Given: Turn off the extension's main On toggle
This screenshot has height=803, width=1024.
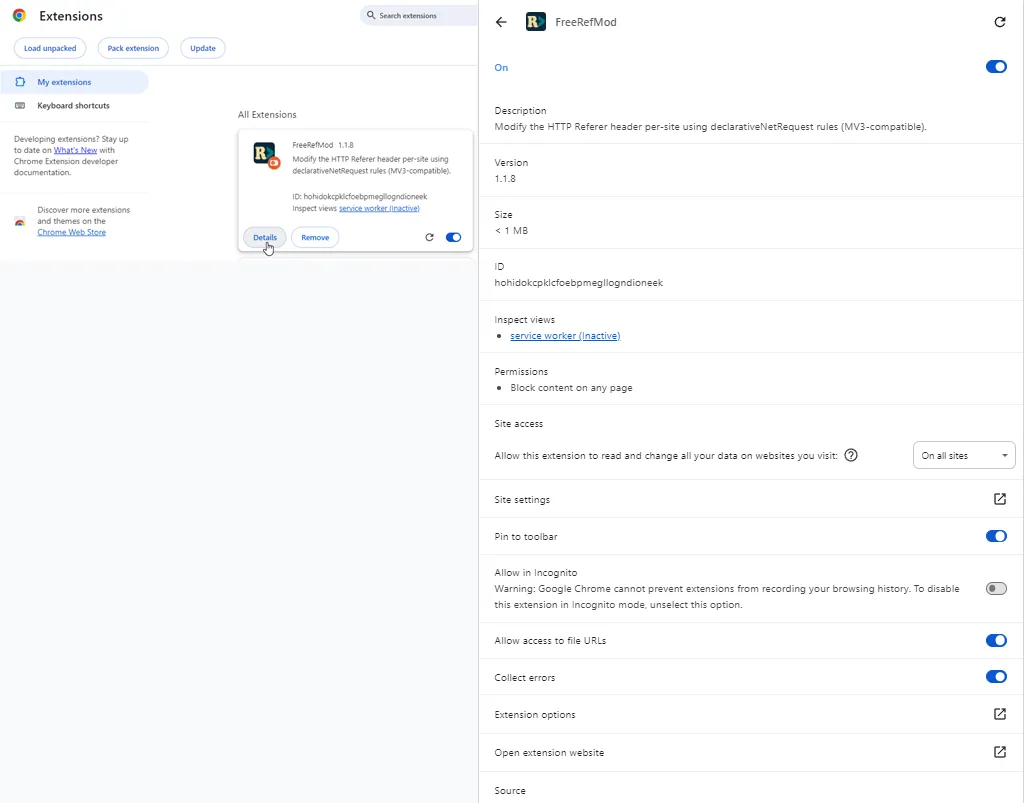Looking at the screenshot, I should click(995, 67).
